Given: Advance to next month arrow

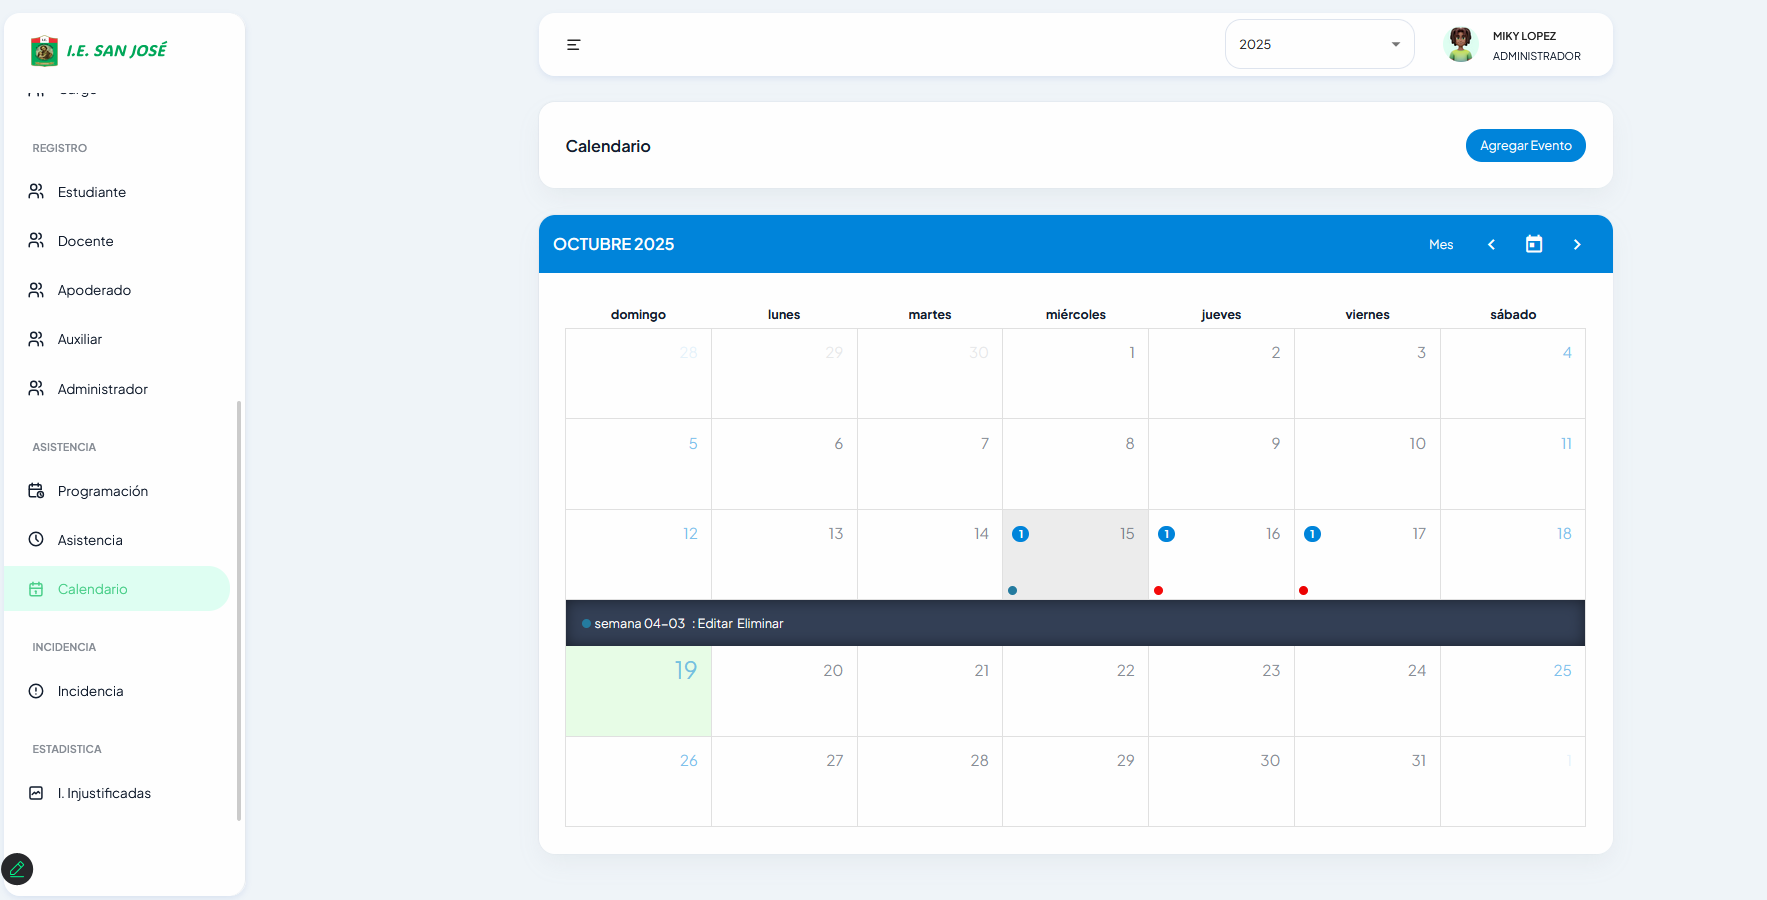Looking at the screenshot, I should point(1577,245).
